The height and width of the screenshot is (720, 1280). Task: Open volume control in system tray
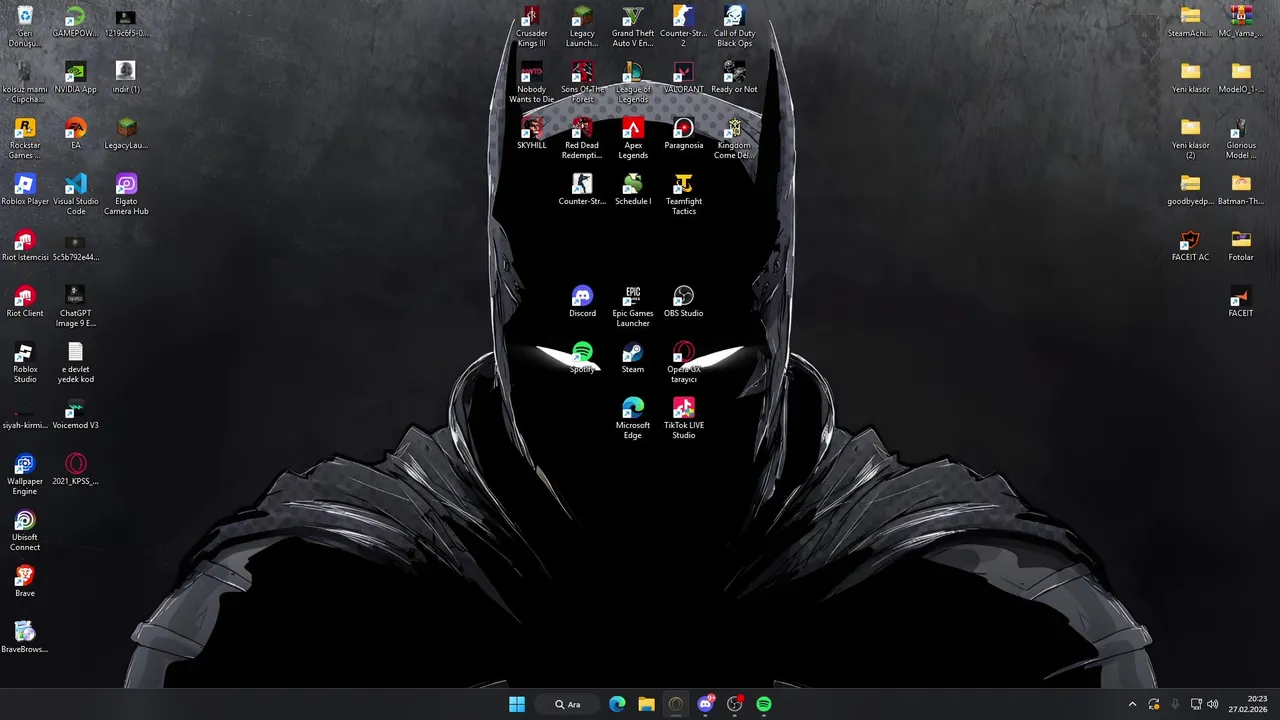click(x=1213, y=704)
